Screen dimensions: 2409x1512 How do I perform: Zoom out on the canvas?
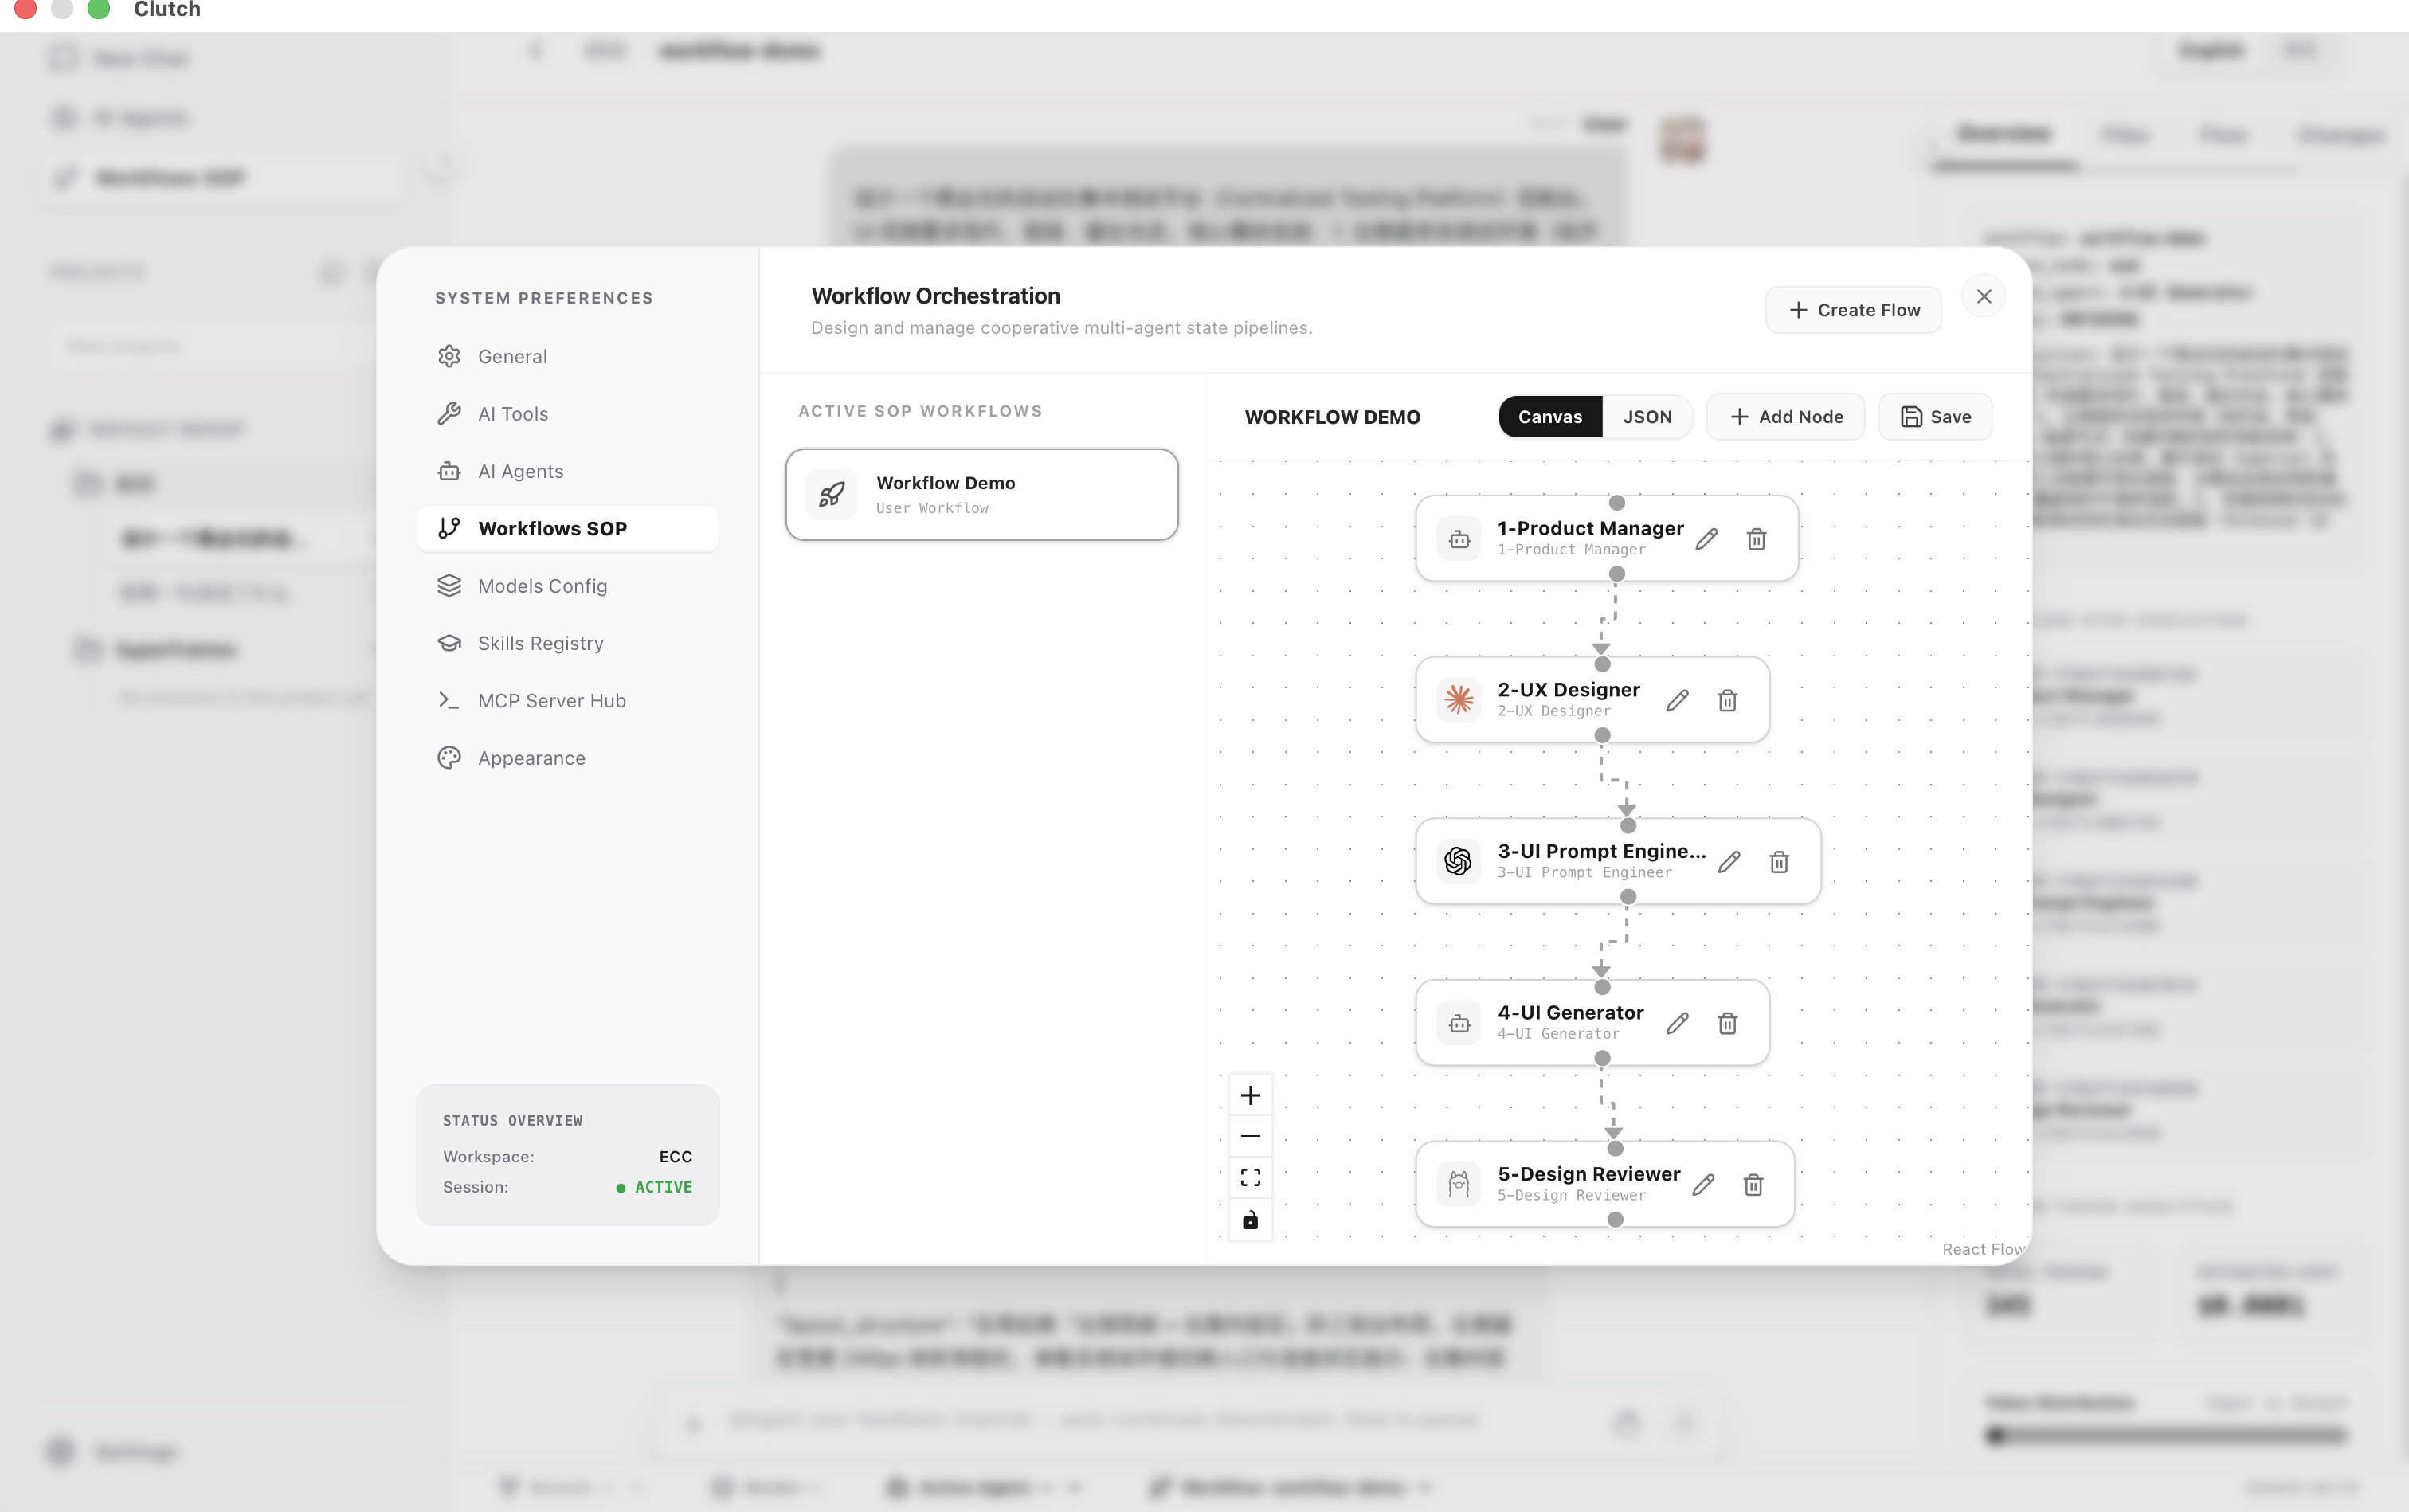pyautogui.click(x=1250, y=1136)
